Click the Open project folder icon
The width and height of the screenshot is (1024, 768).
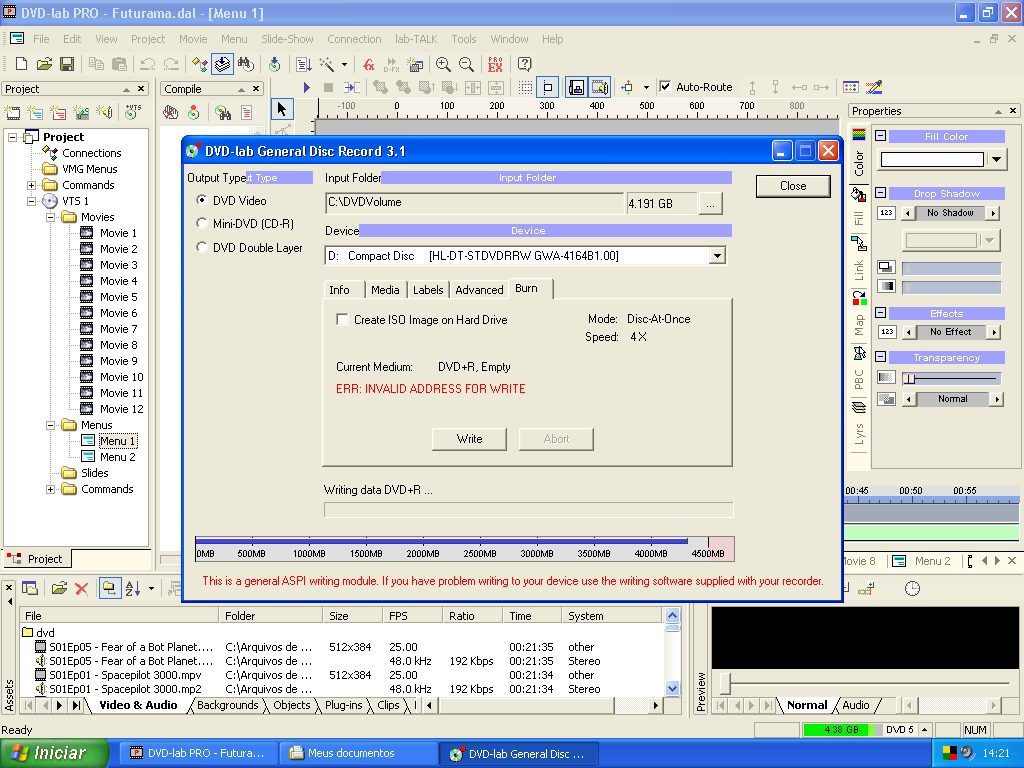coord(44,64)
